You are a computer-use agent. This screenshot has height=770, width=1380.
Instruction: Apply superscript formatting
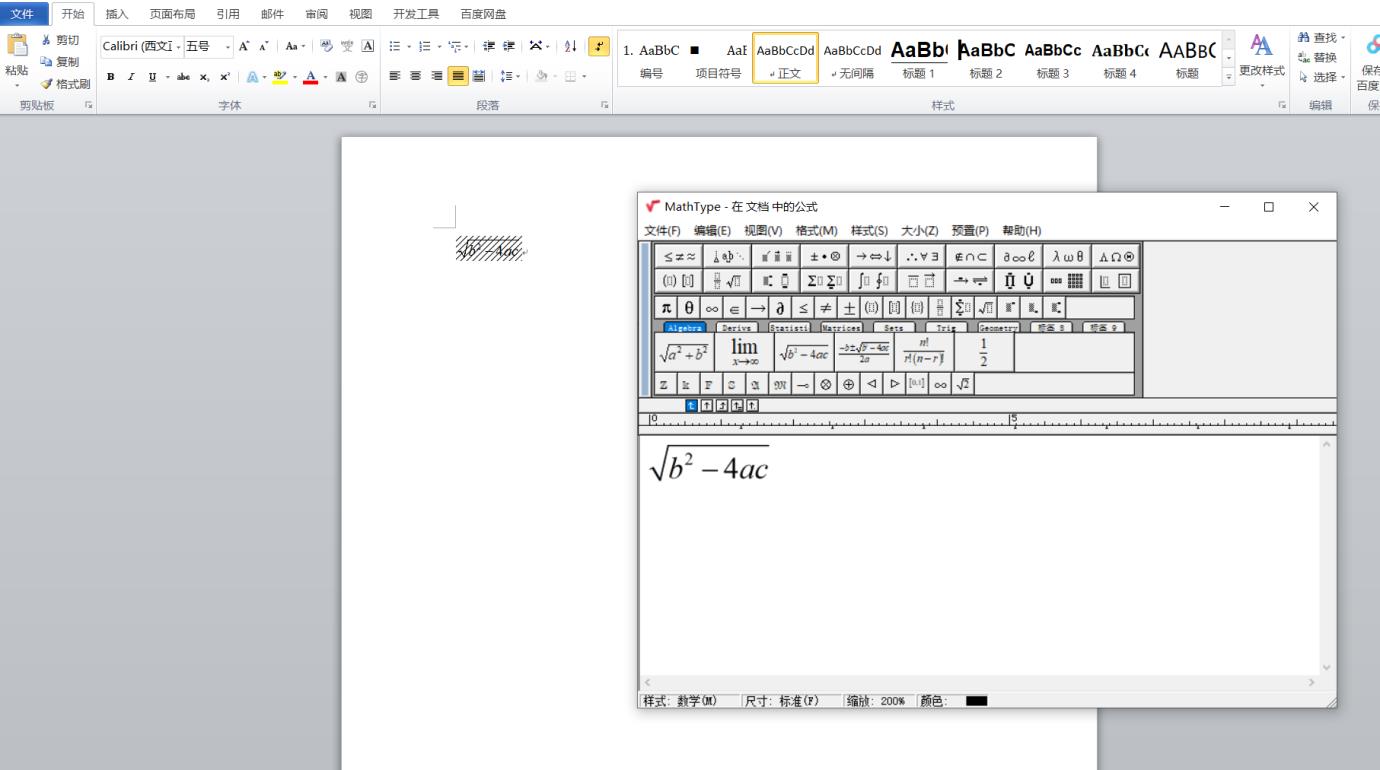(x=223, y=77)
